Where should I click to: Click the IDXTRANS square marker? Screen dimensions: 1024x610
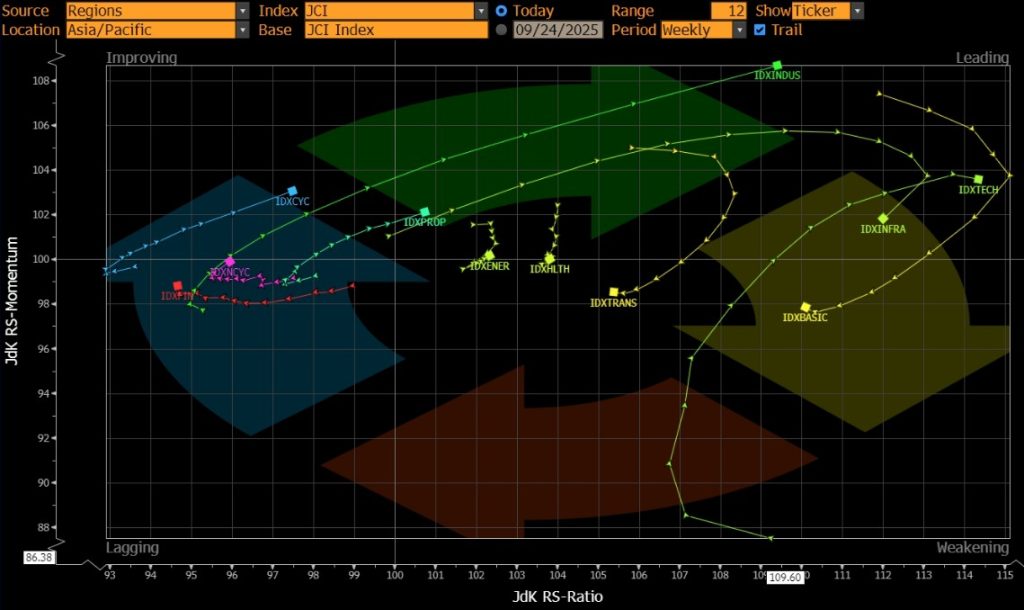pos(614,292)
